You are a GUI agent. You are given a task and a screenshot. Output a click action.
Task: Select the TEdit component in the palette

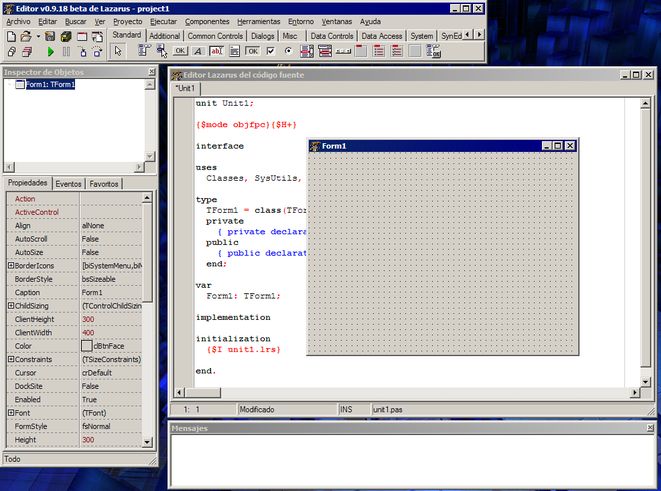pyautogui.click(x=216, y=51)
